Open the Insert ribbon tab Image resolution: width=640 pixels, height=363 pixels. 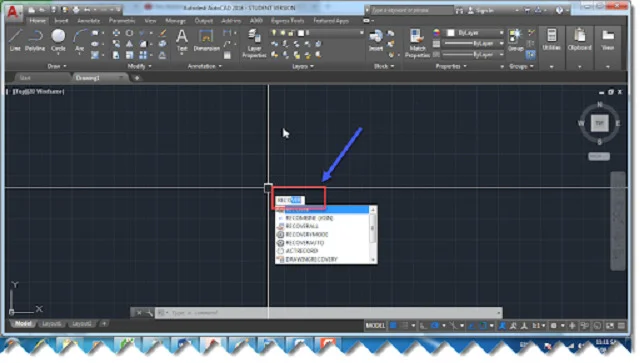[x=61, y=20]
